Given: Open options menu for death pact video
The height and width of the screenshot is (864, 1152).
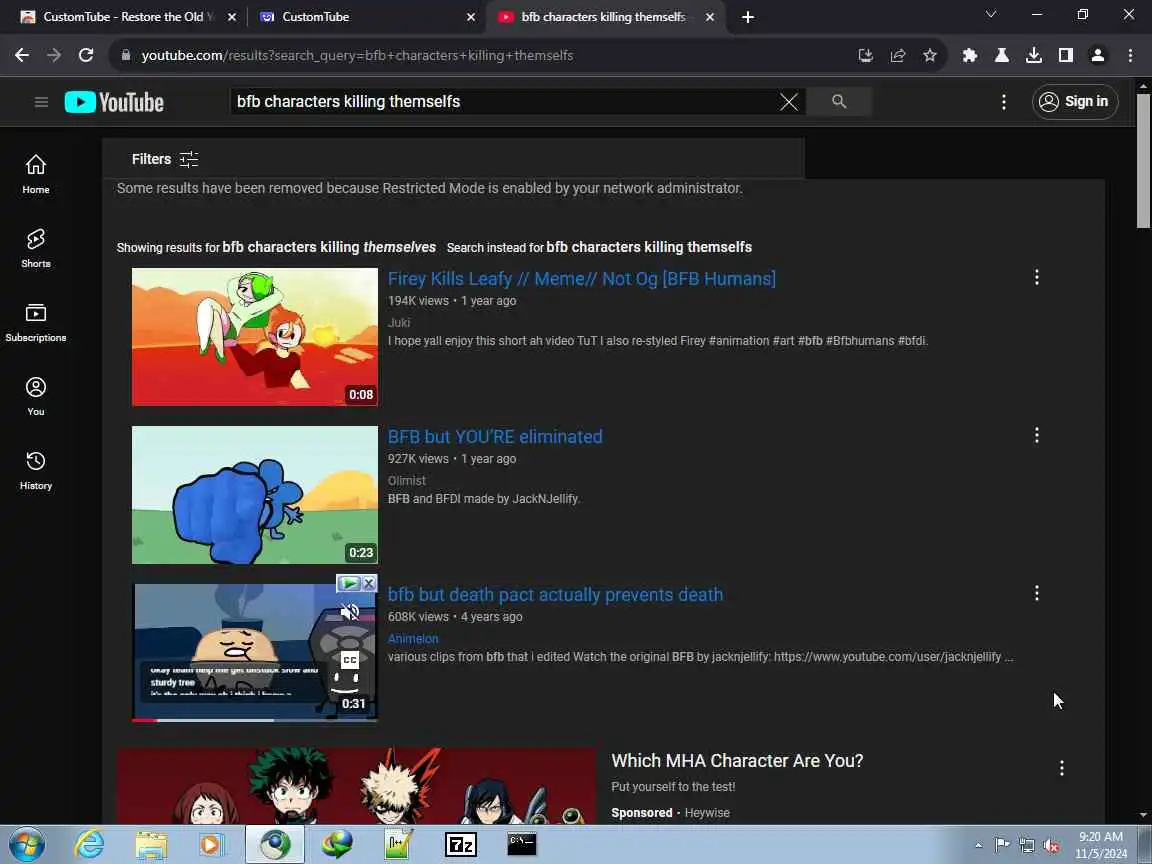Looking at the screenshot, I should tap(1037, 593).
